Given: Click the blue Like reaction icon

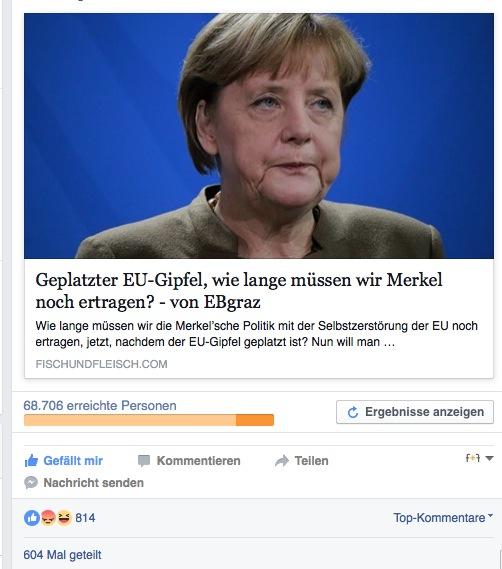Looking at the screenshot, I should click(32, 518).
